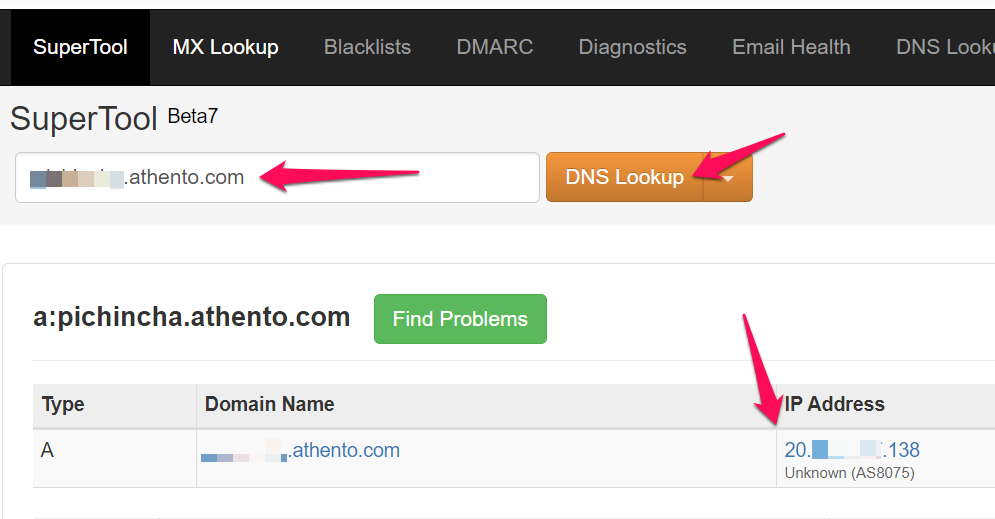Click the SuperTool page heading
The width and height of the screenshot is (995, 519).
tap(84, 119)
